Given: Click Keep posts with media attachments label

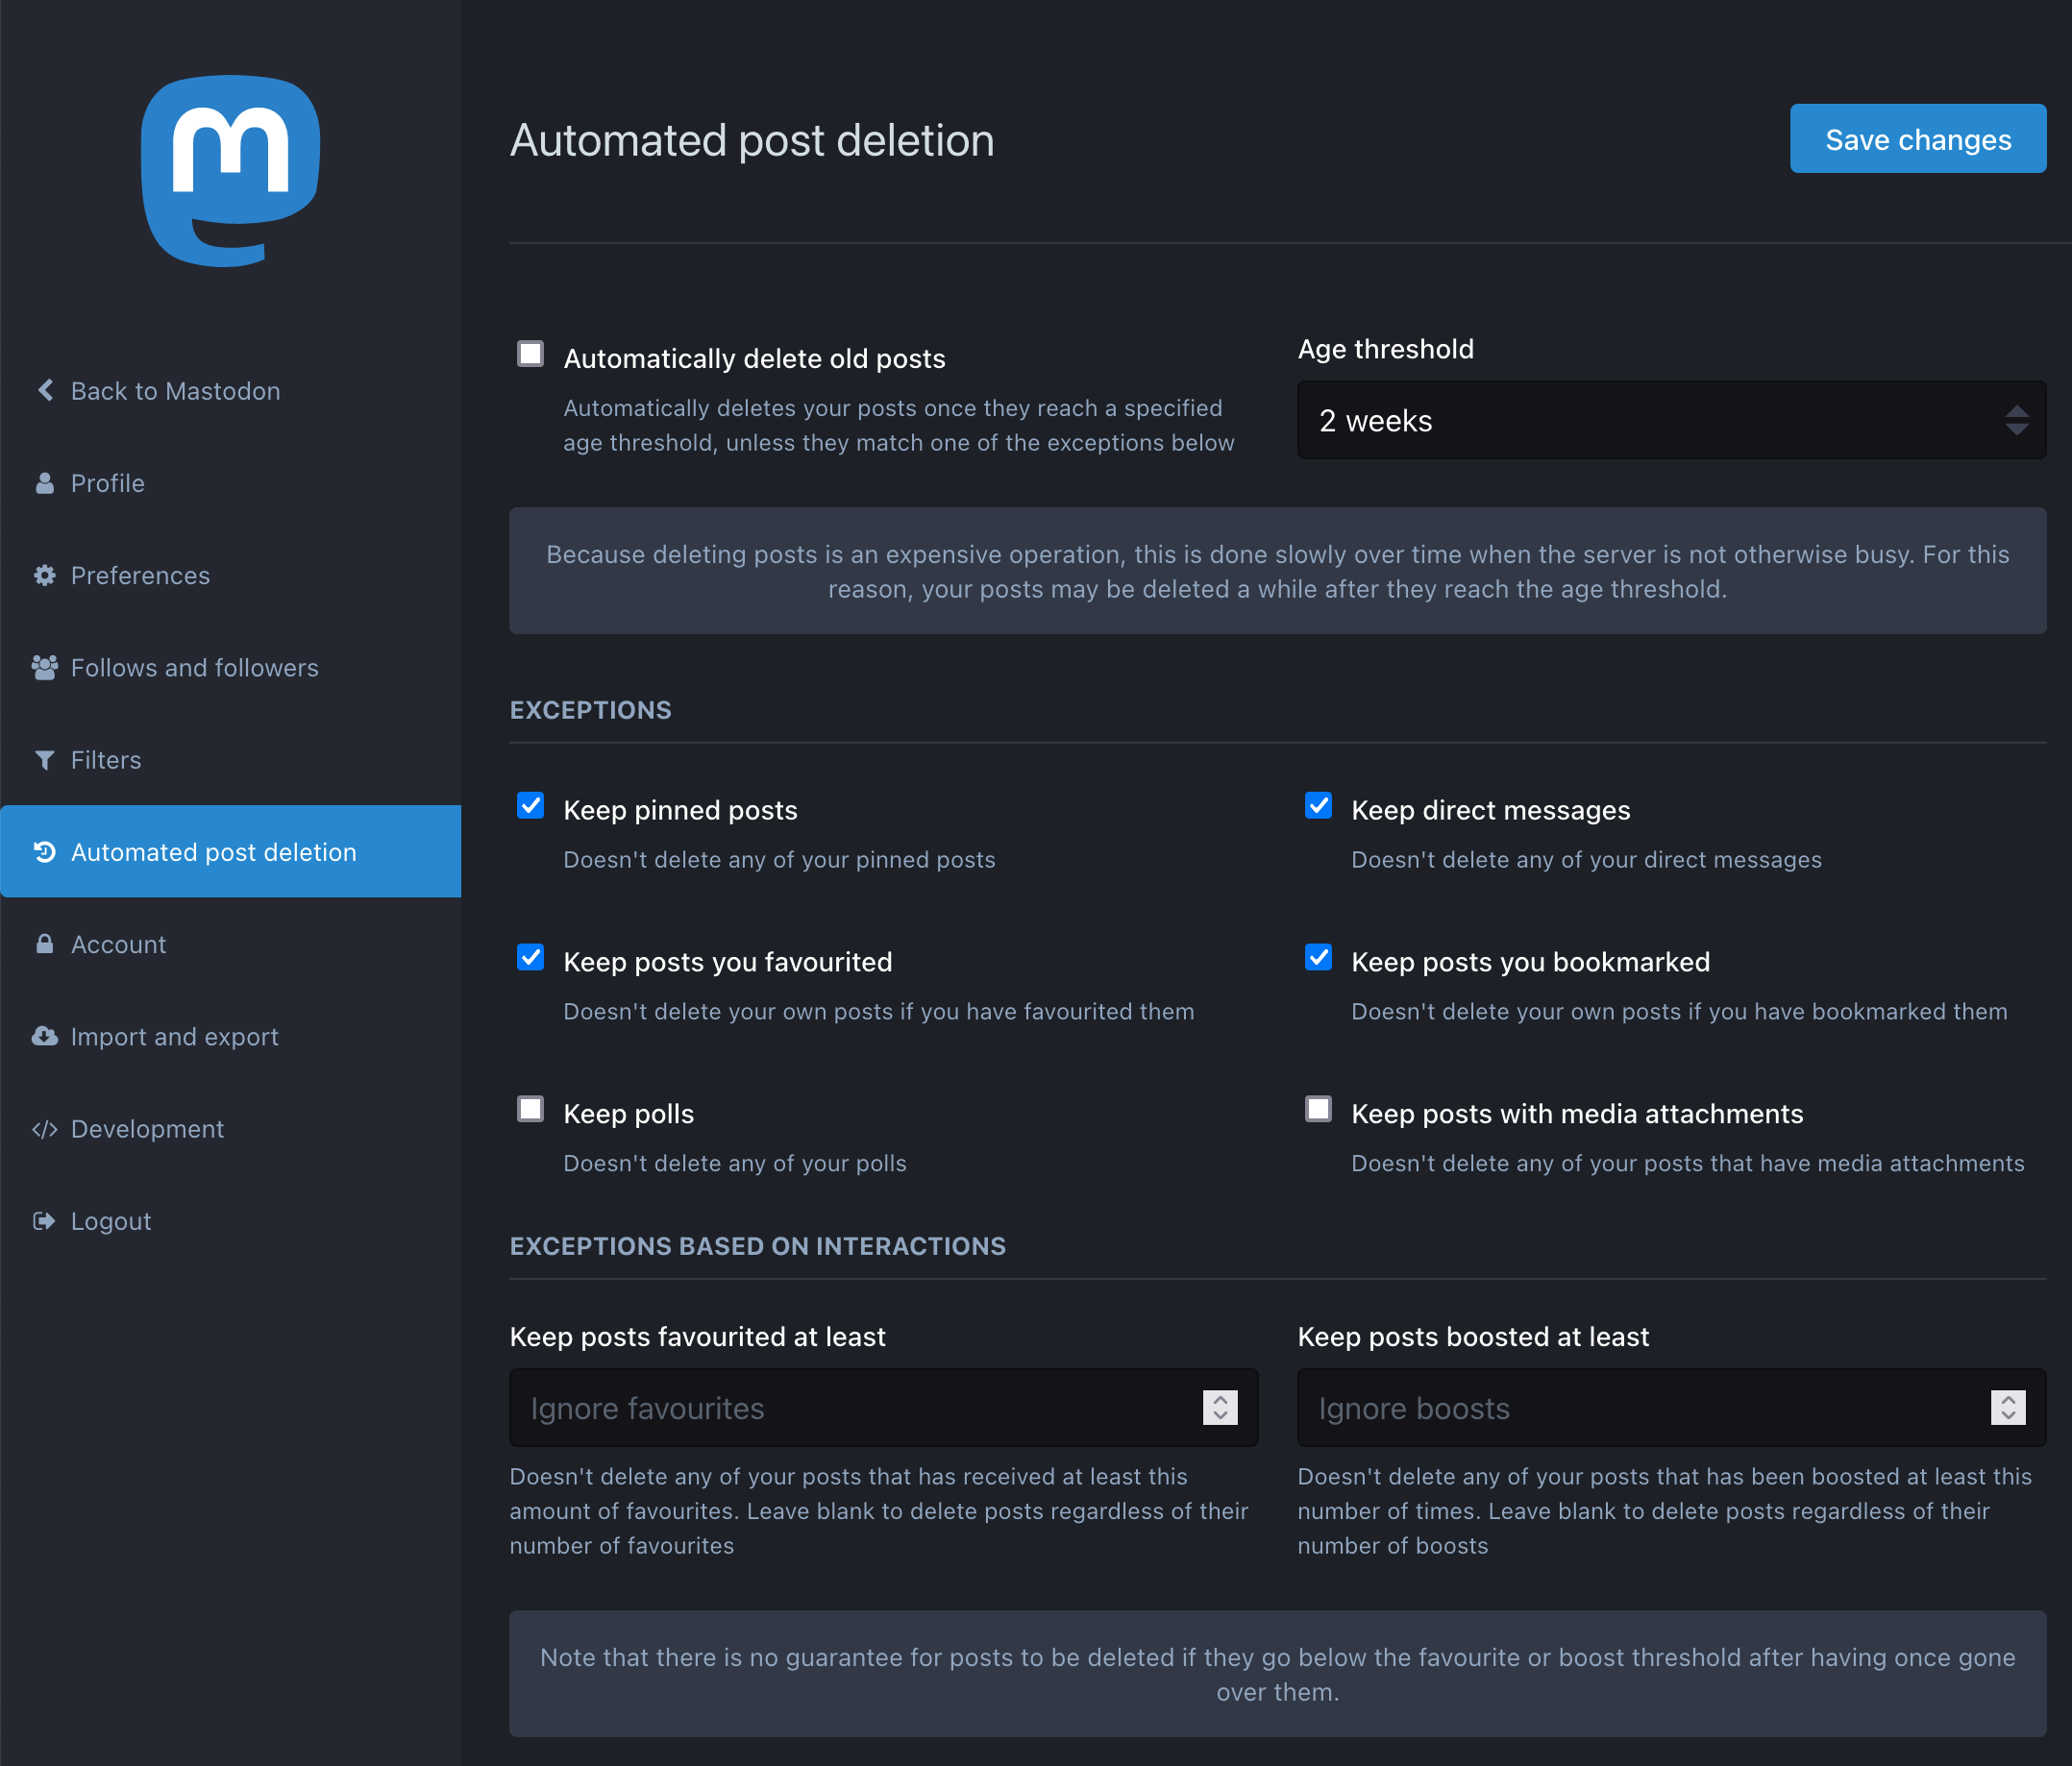Looking at the screenshot, I should click(x=1577, y=1113).
